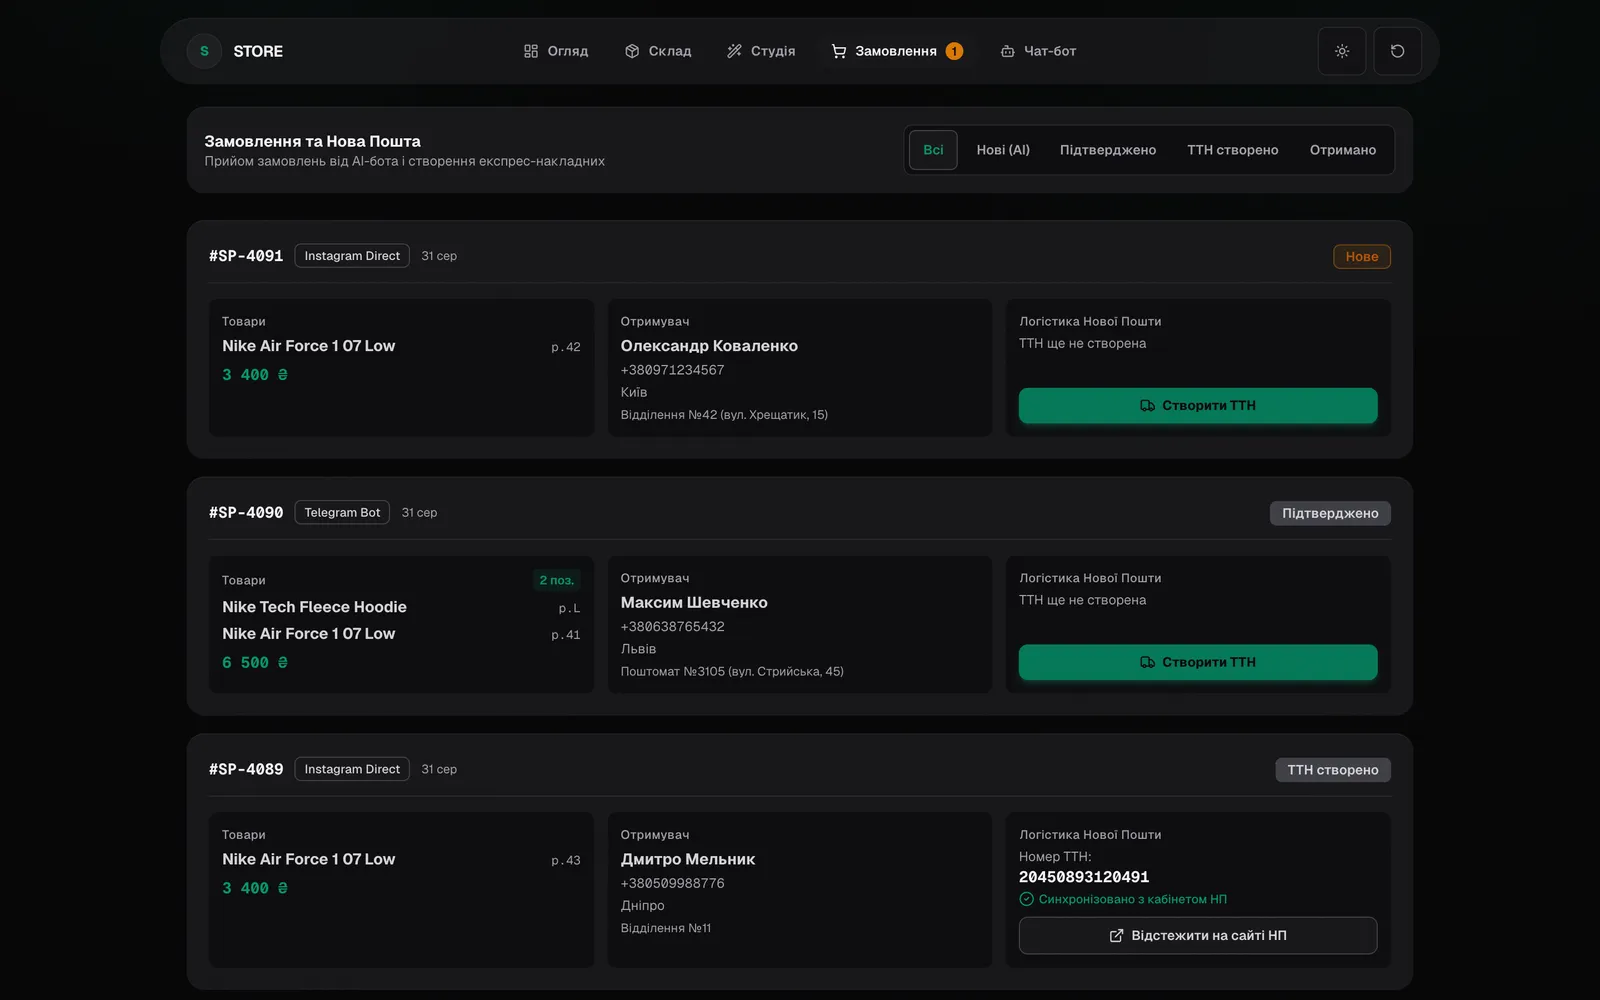Filter orders by Отримано
This screenshot has height=1000, width=1600.
tap(1343, 150)
